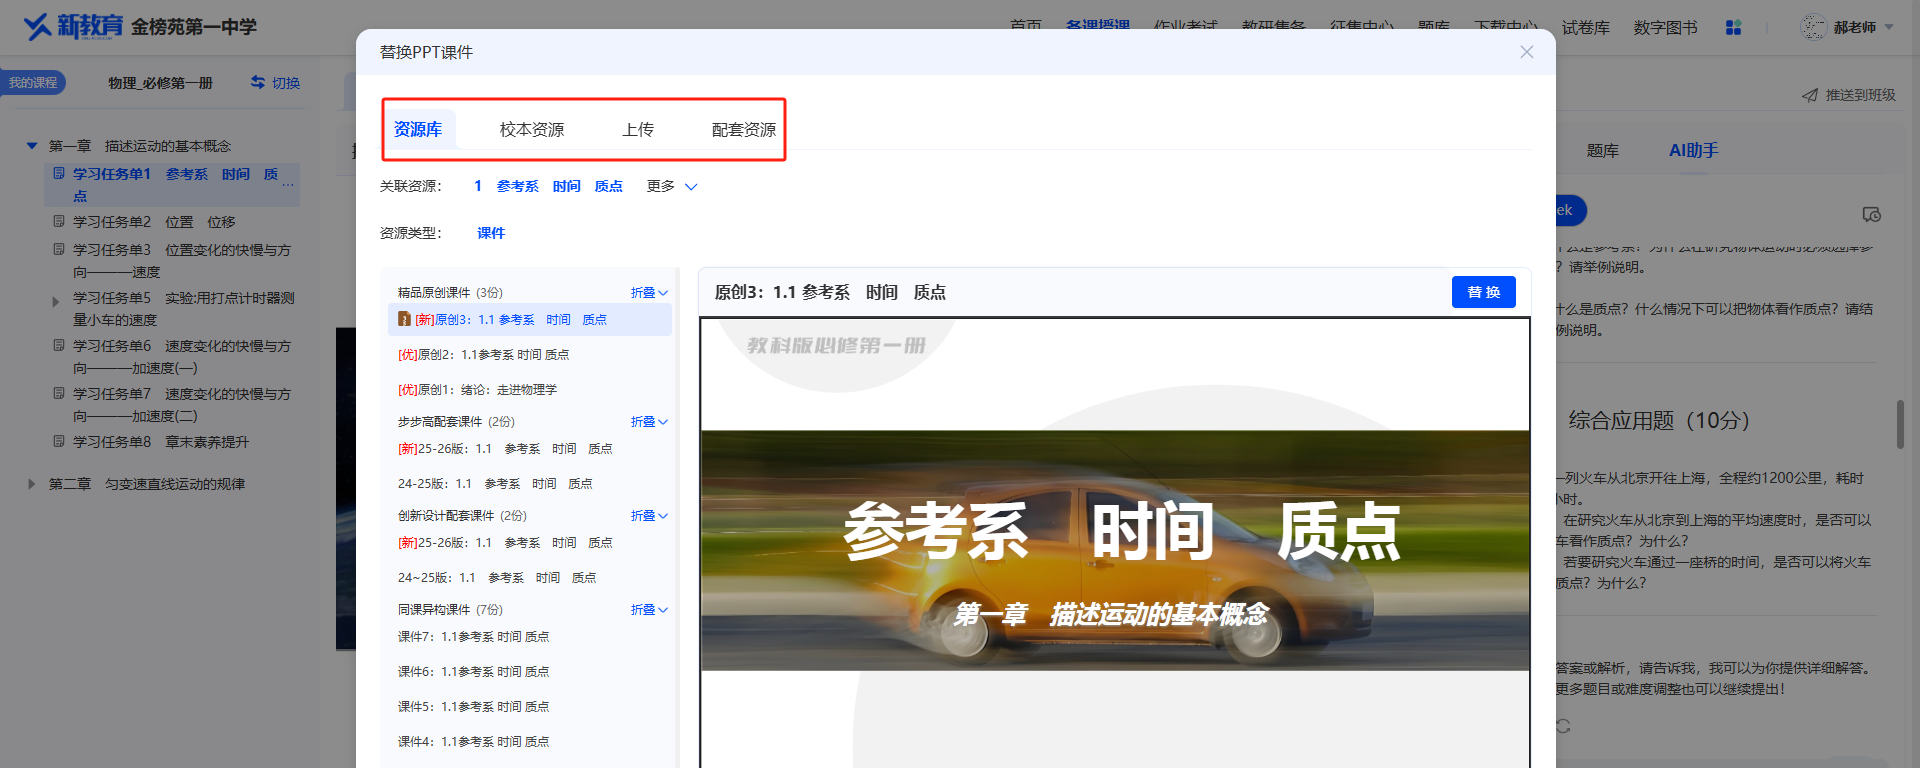Open the ellipsis menu on 学习任务单1
Screen dimensions: 1920x768
(288, 183)
